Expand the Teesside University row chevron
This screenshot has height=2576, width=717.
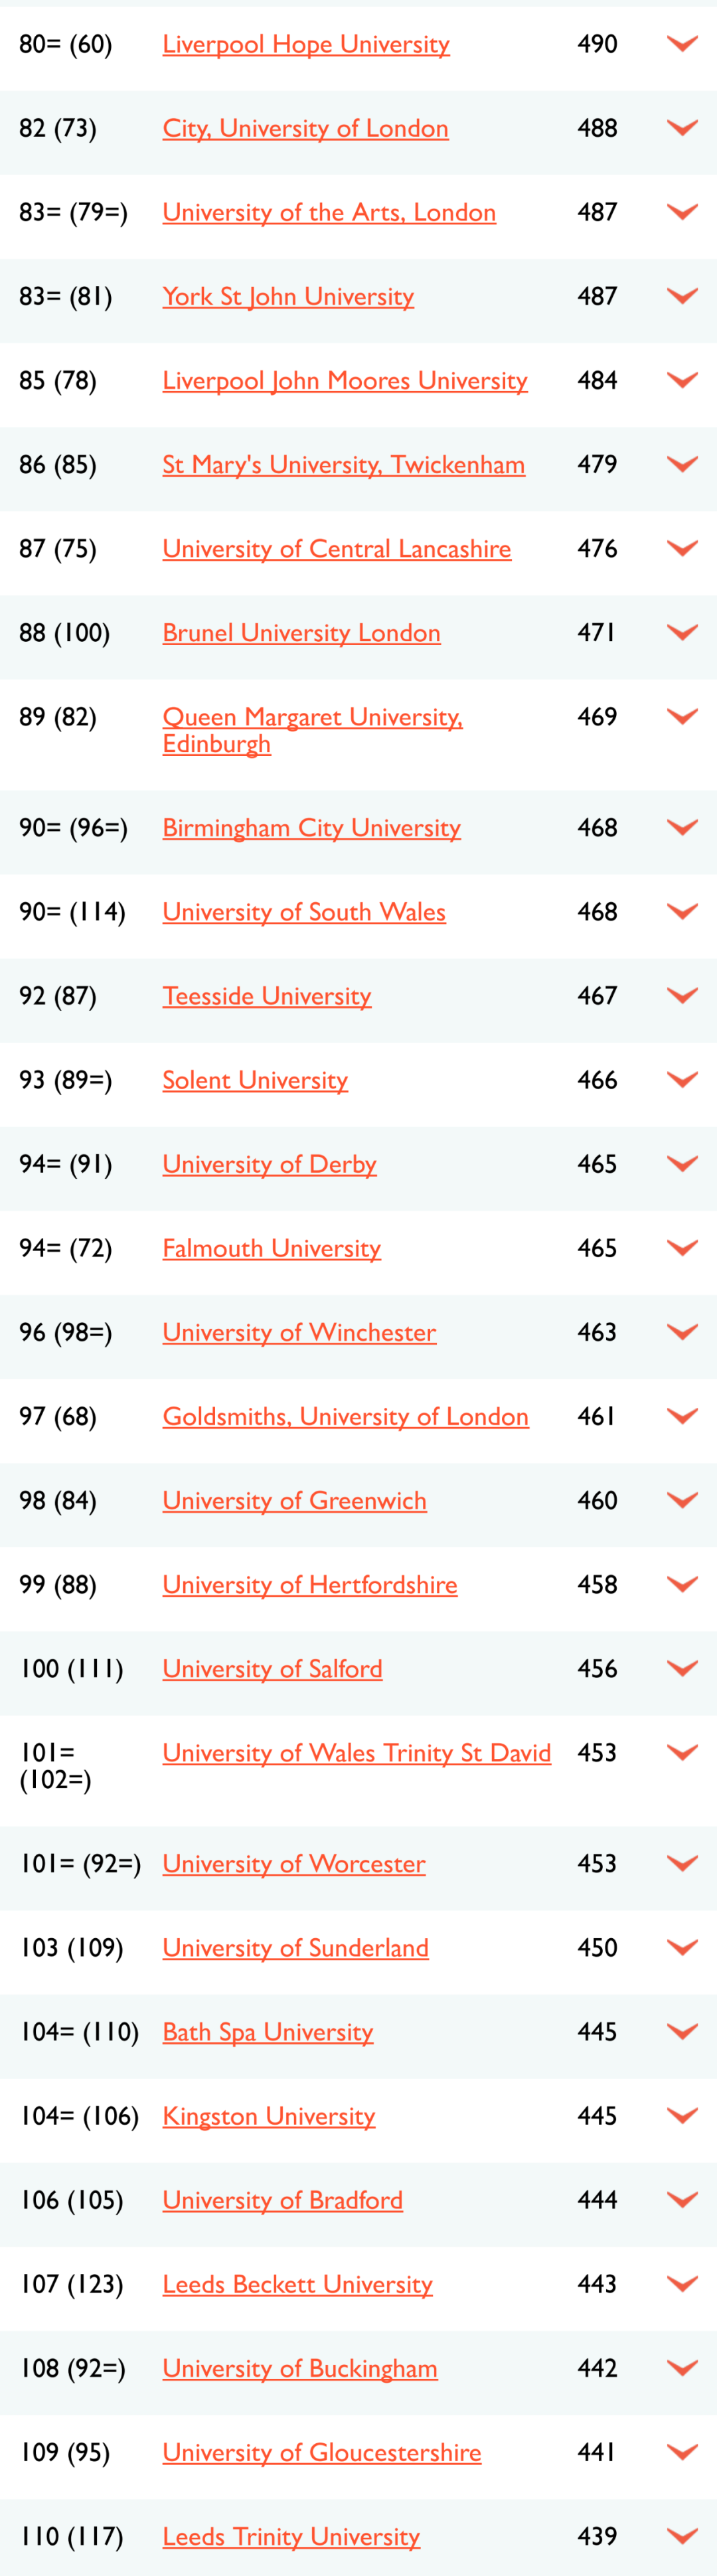pos(682,995)
